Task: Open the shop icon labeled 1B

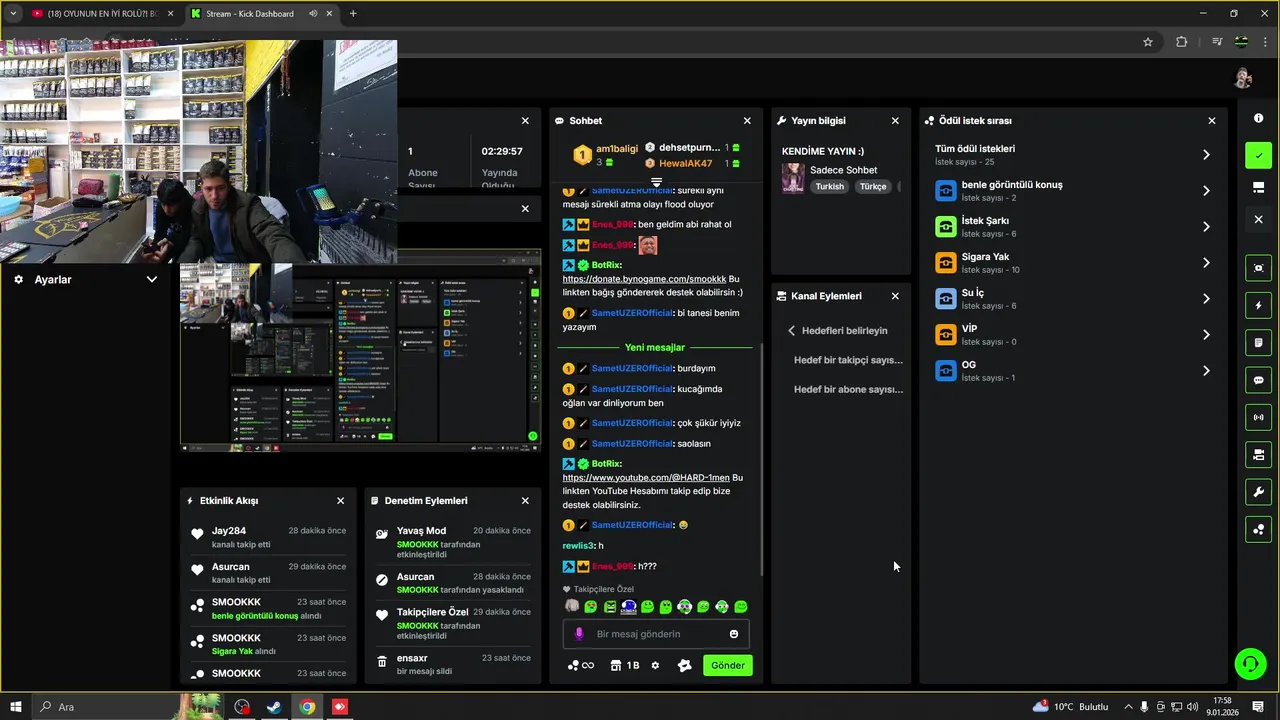Action: pos(625,665)
